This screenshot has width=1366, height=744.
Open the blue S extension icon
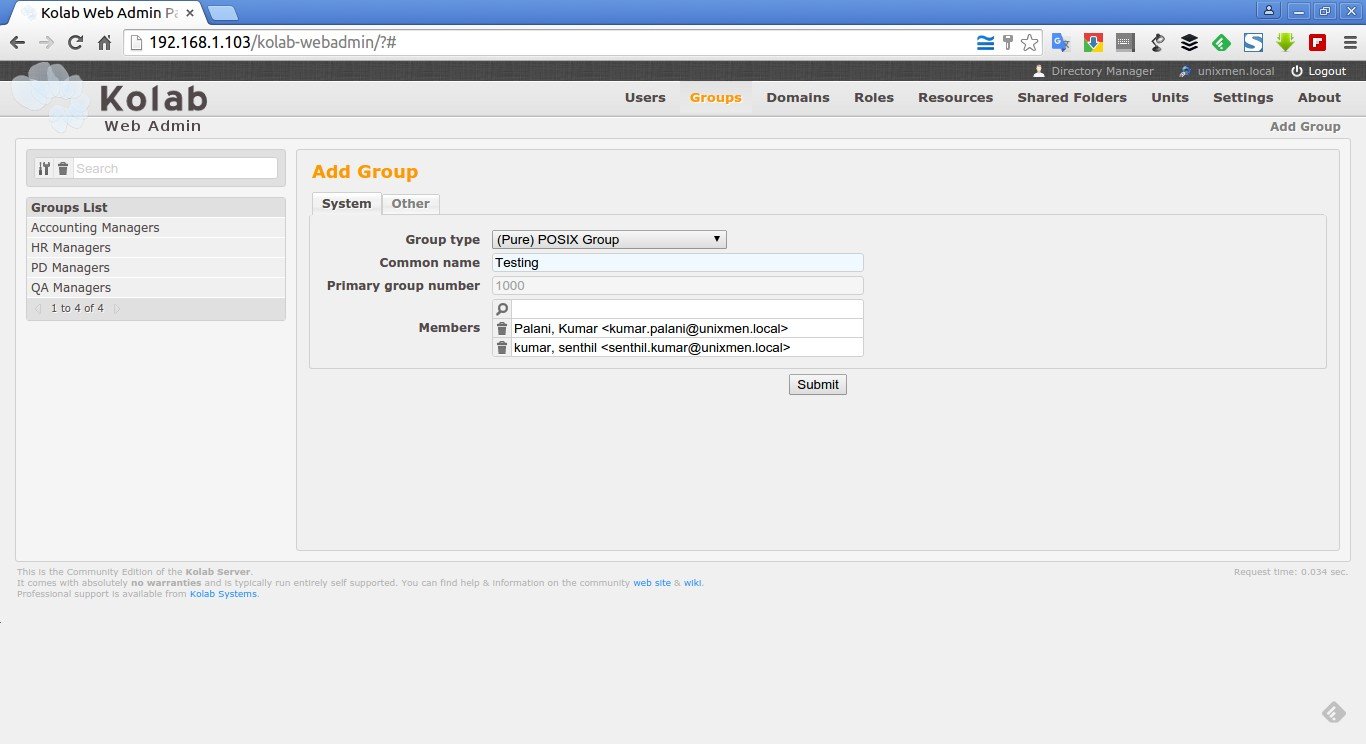point(1253,43)
